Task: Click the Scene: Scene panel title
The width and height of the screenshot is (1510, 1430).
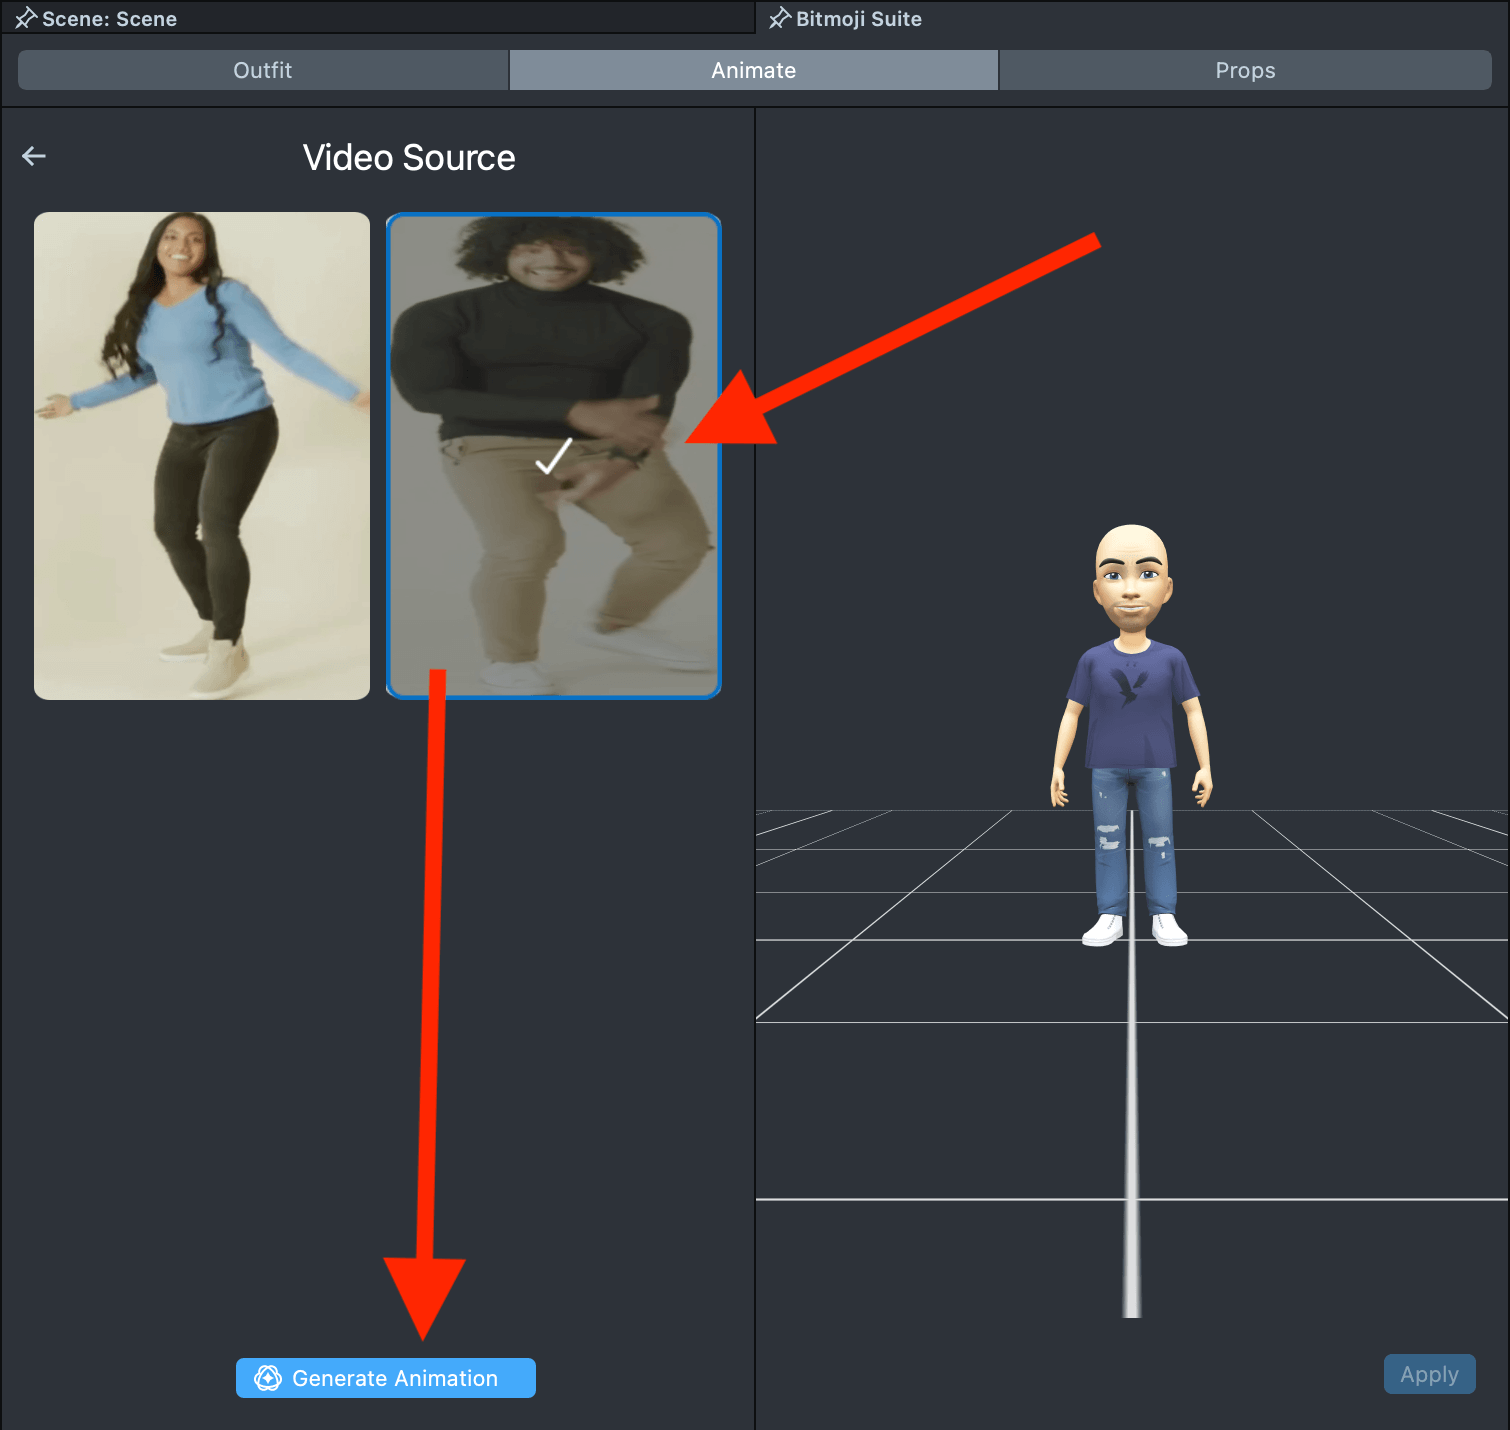Action: [x=109, y=19]
